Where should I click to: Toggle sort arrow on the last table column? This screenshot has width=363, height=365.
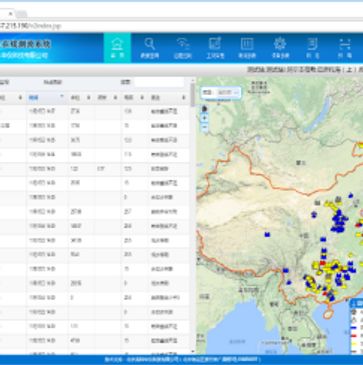(x=184, y=98)
